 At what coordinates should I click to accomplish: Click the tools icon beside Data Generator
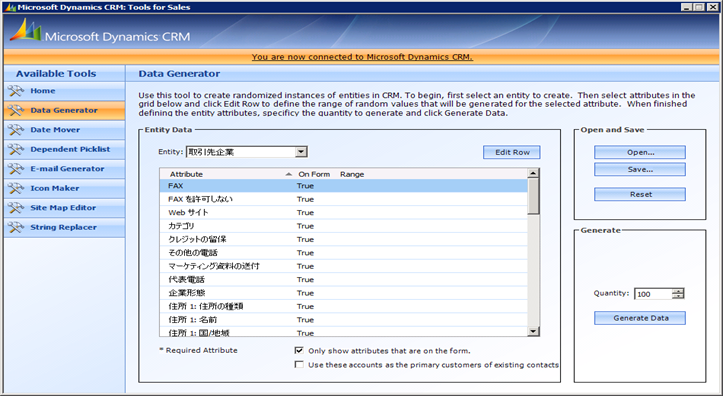click(x=16, y=110)
